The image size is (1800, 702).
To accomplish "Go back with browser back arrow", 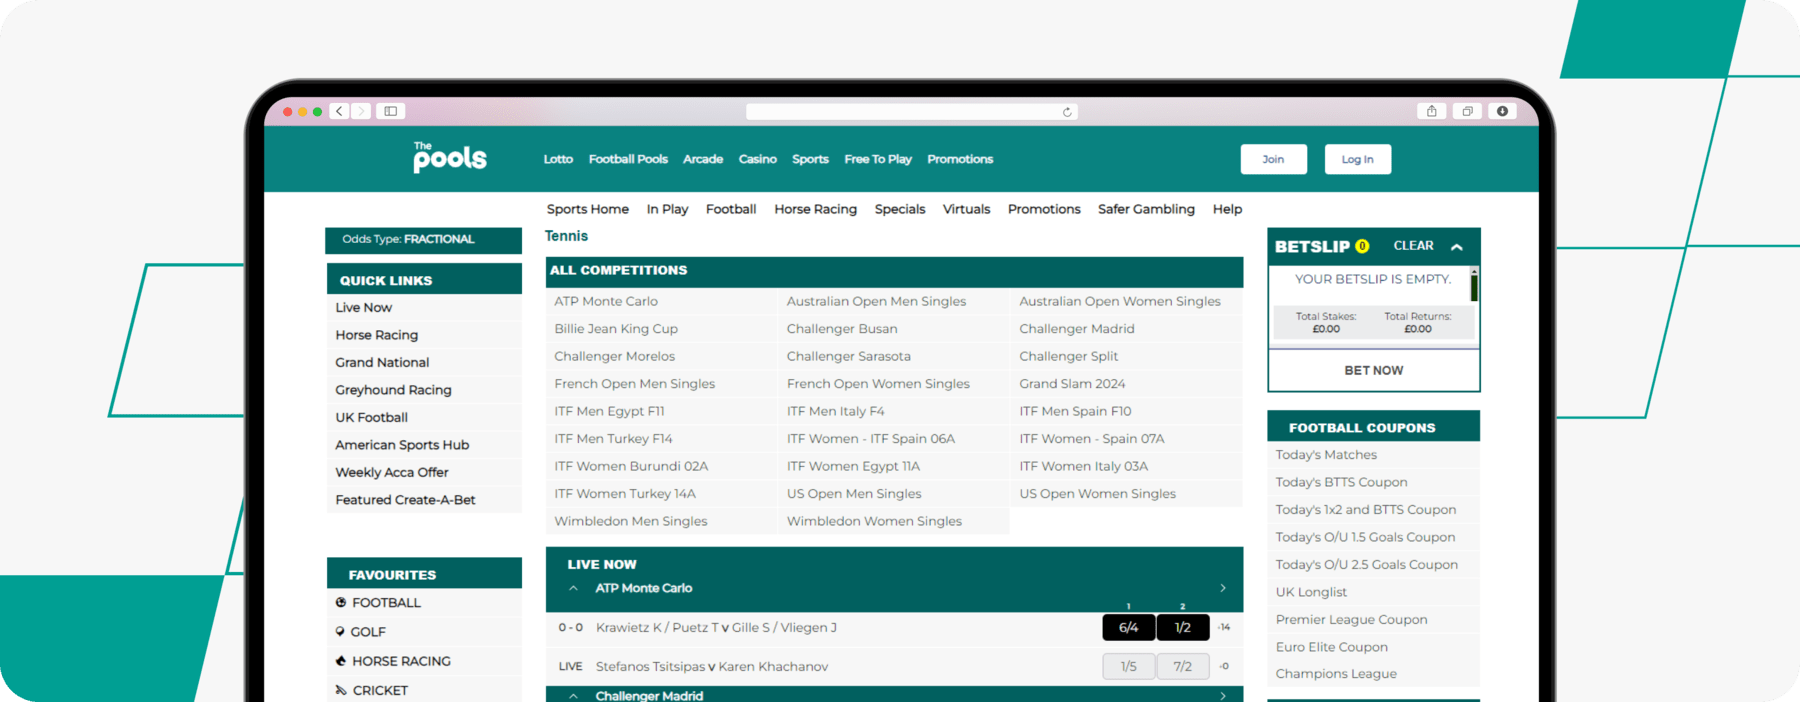I will tap(340, 111).
